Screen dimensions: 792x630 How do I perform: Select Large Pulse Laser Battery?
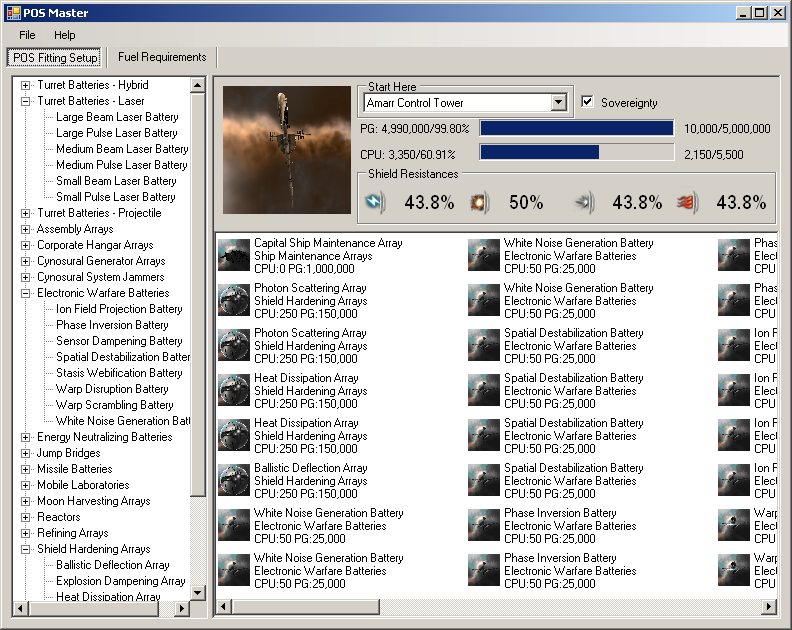pos(117,133)
